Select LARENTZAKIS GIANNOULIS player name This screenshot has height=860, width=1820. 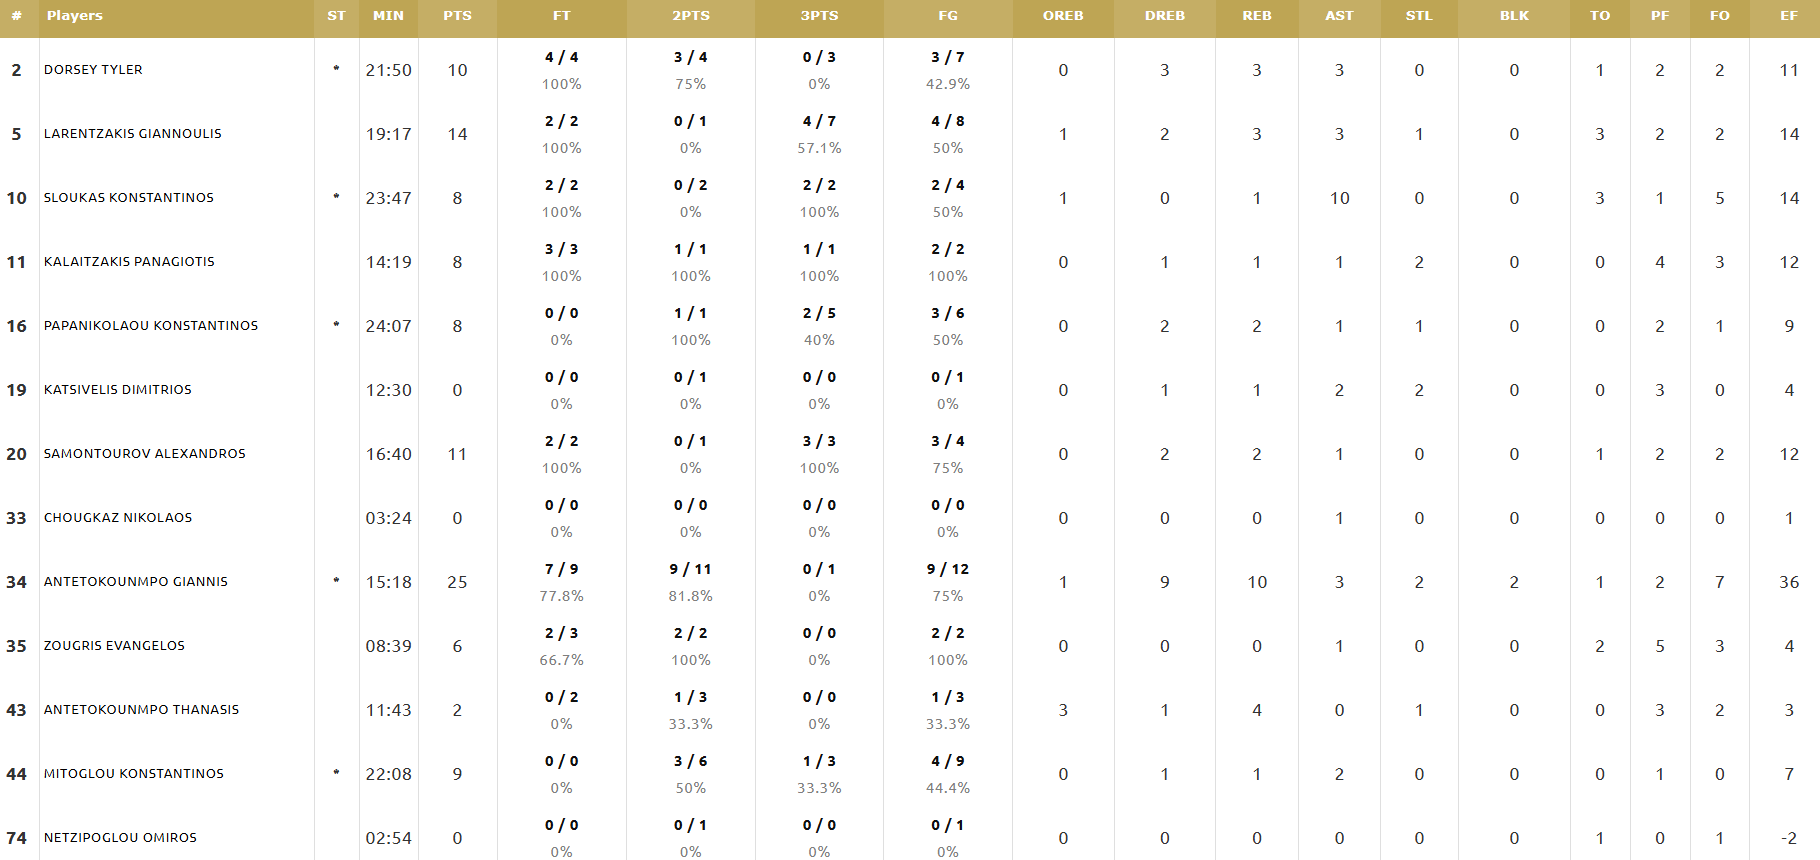click(x=133, y=134)
